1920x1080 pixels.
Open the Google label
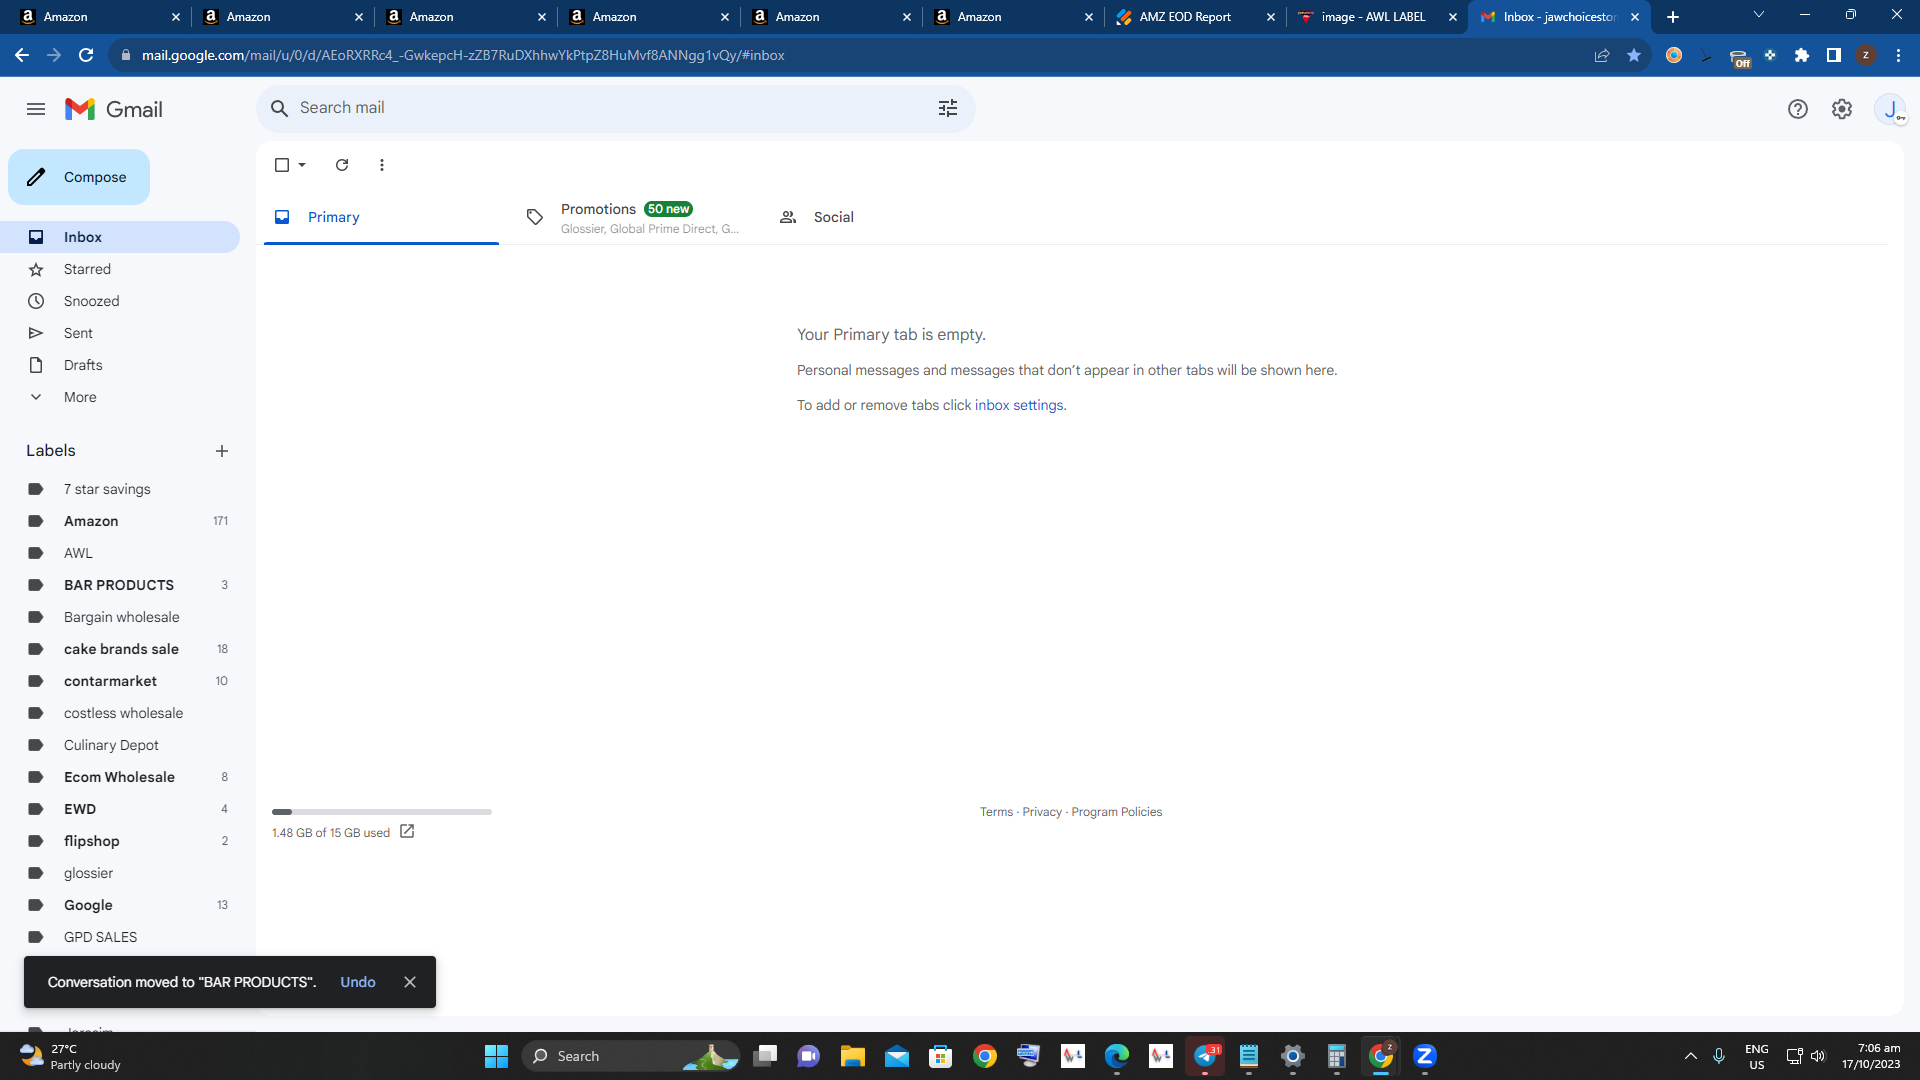pyautogui.click(x=120, y=905)
